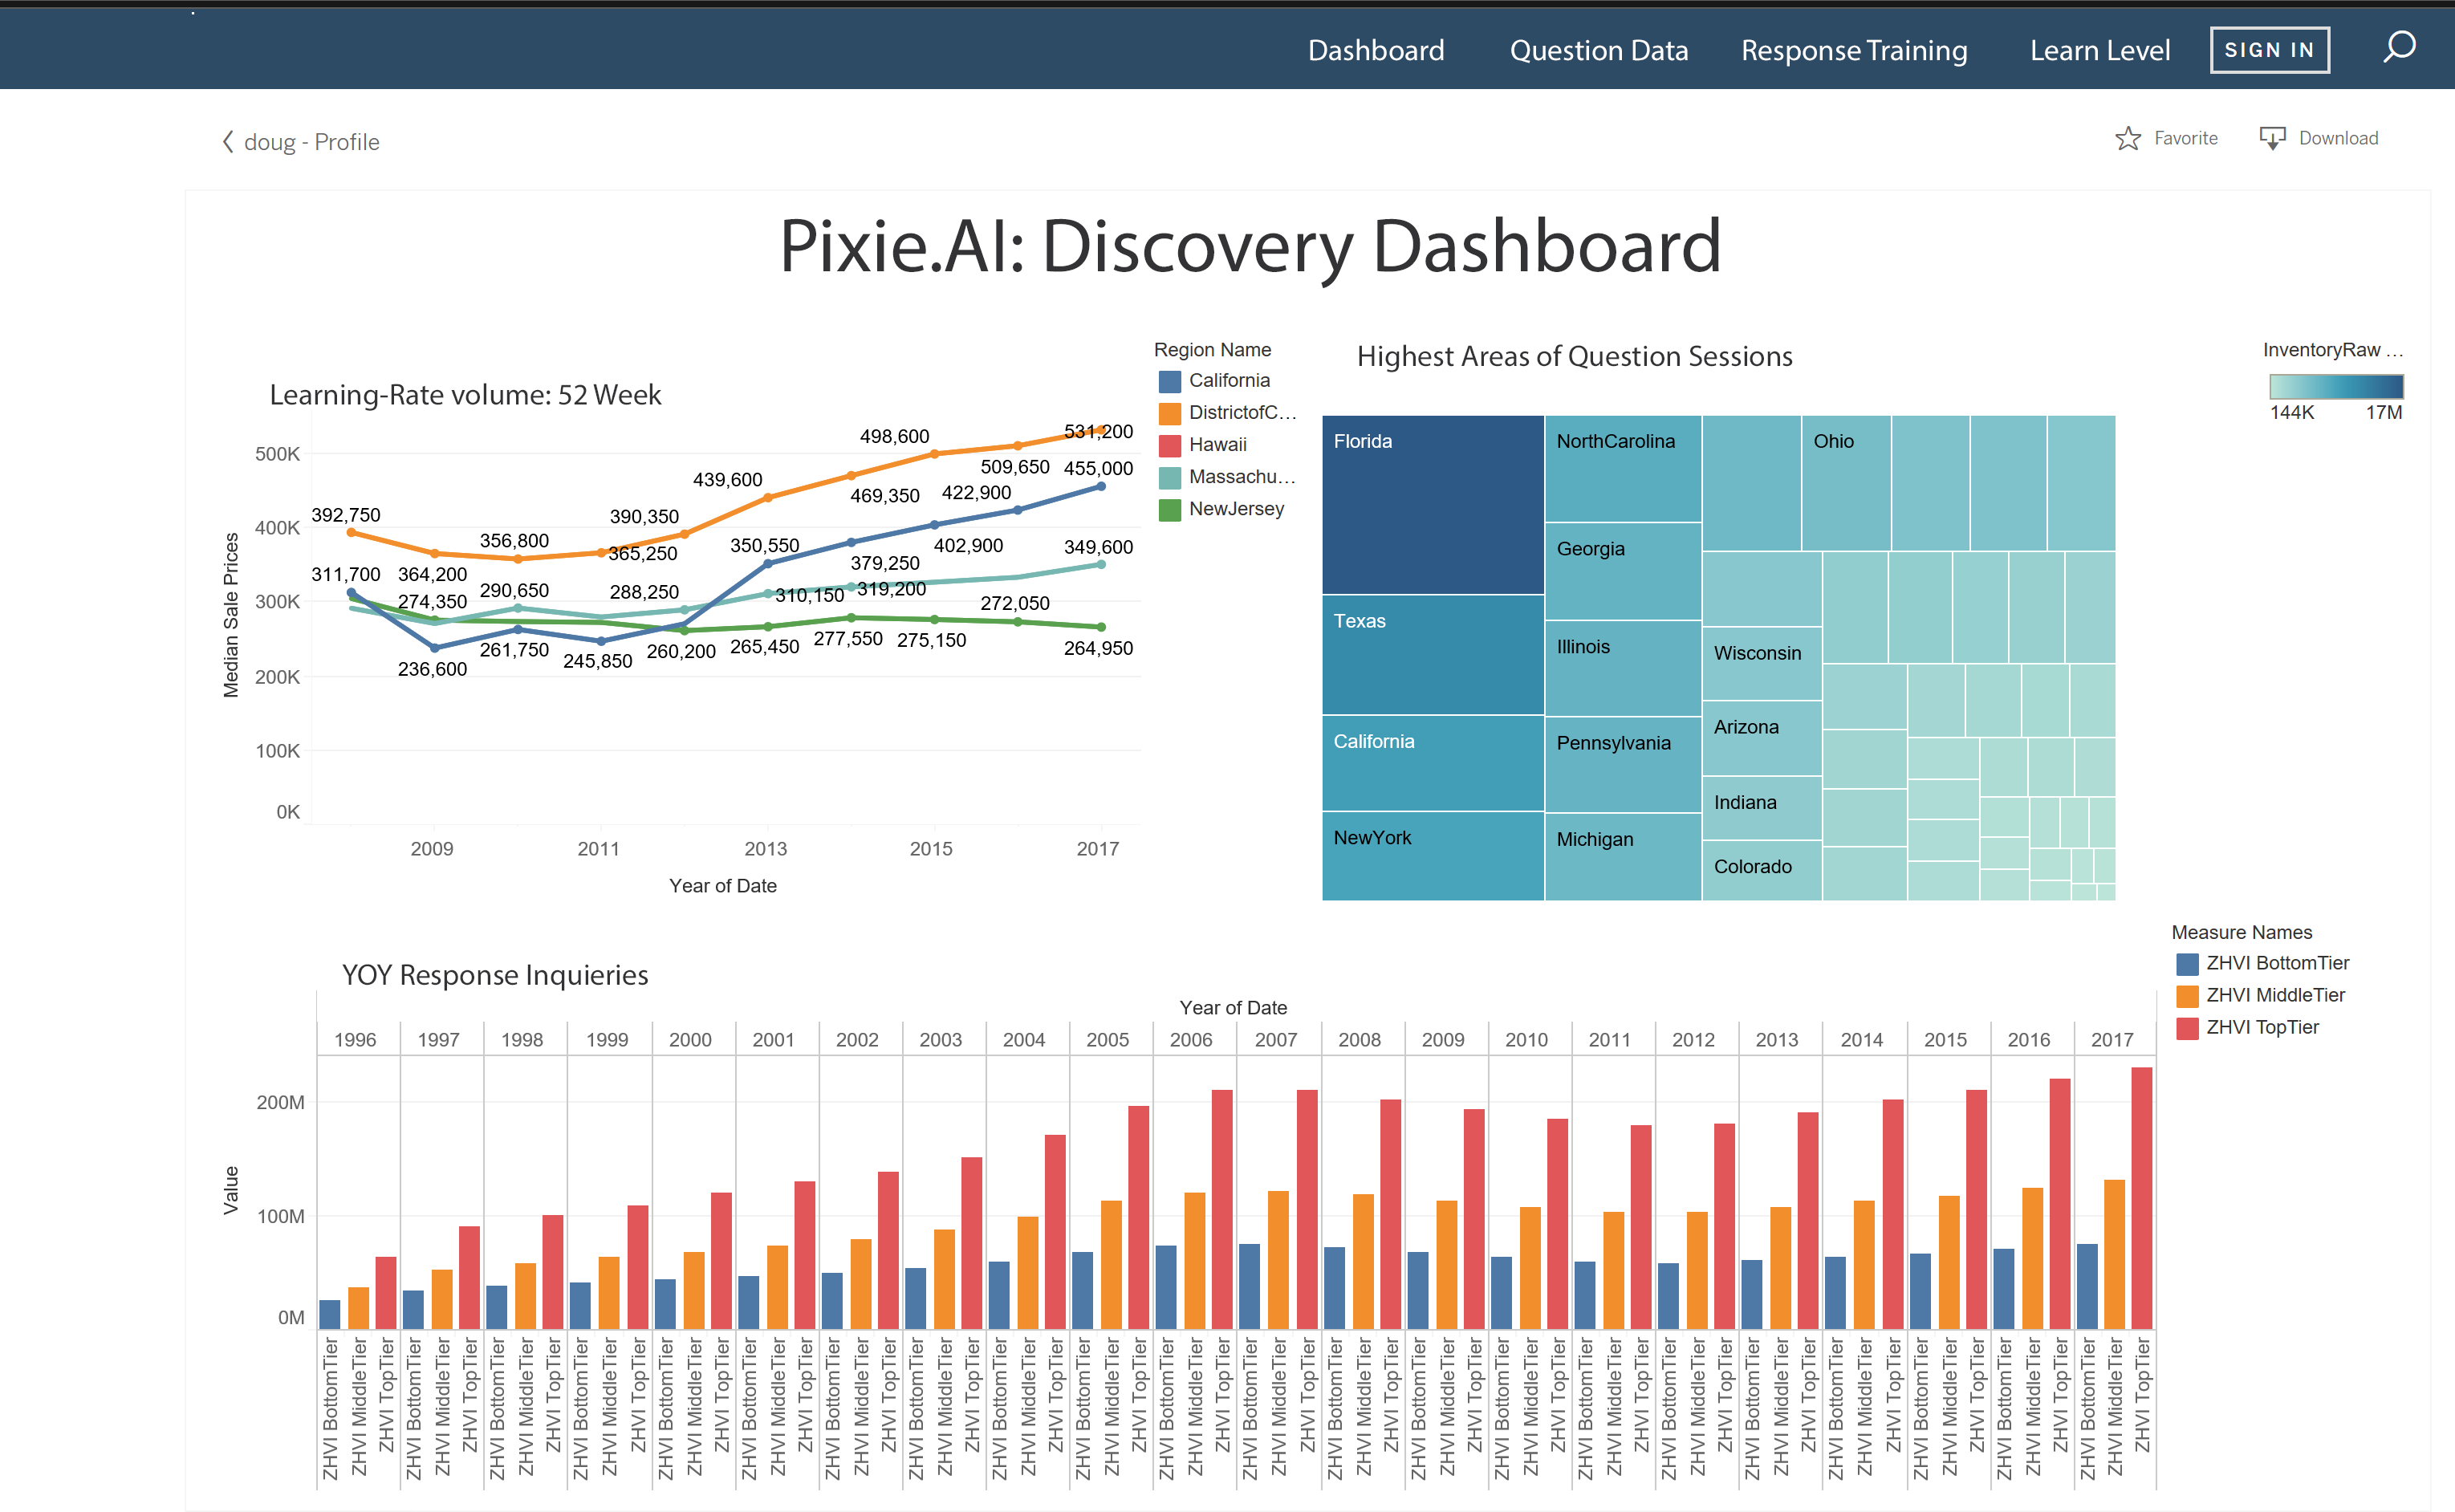Screen dimensions: 2455x1512
Task: Click the Download icon
Action: click(2272, 139)
